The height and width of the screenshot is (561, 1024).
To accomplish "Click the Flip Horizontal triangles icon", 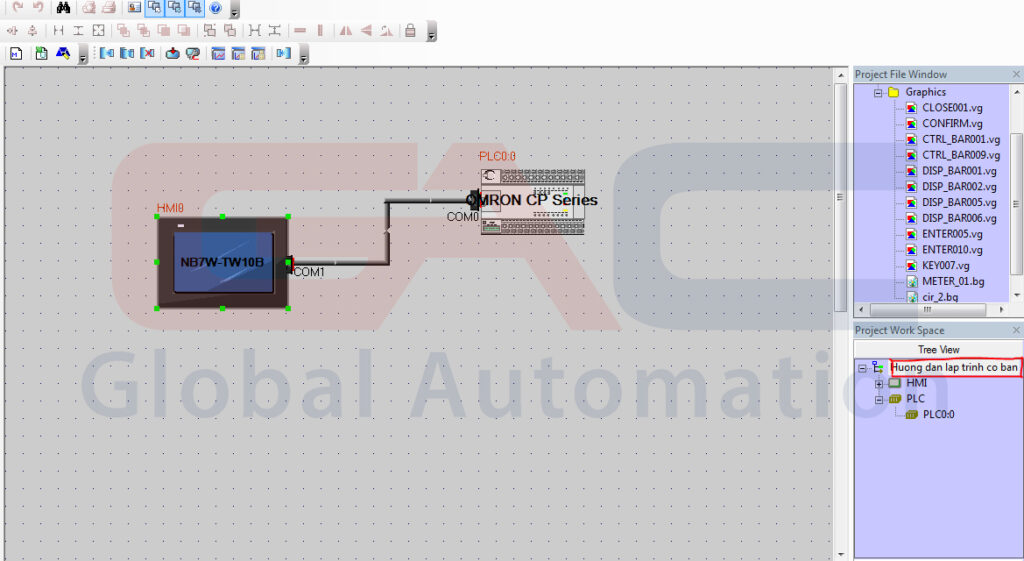I will pyautogui.click(x=346, y=30).
